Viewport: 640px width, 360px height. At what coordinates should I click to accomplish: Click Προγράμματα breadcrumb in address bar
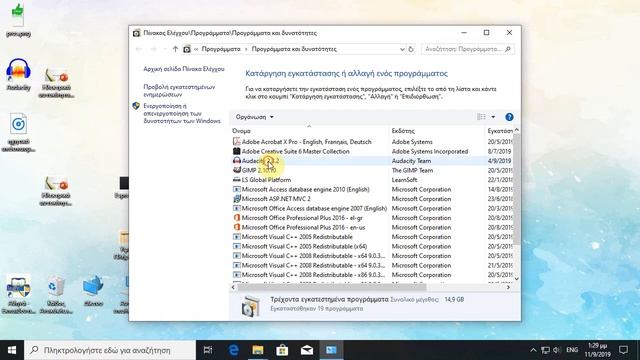pos(221,49)
